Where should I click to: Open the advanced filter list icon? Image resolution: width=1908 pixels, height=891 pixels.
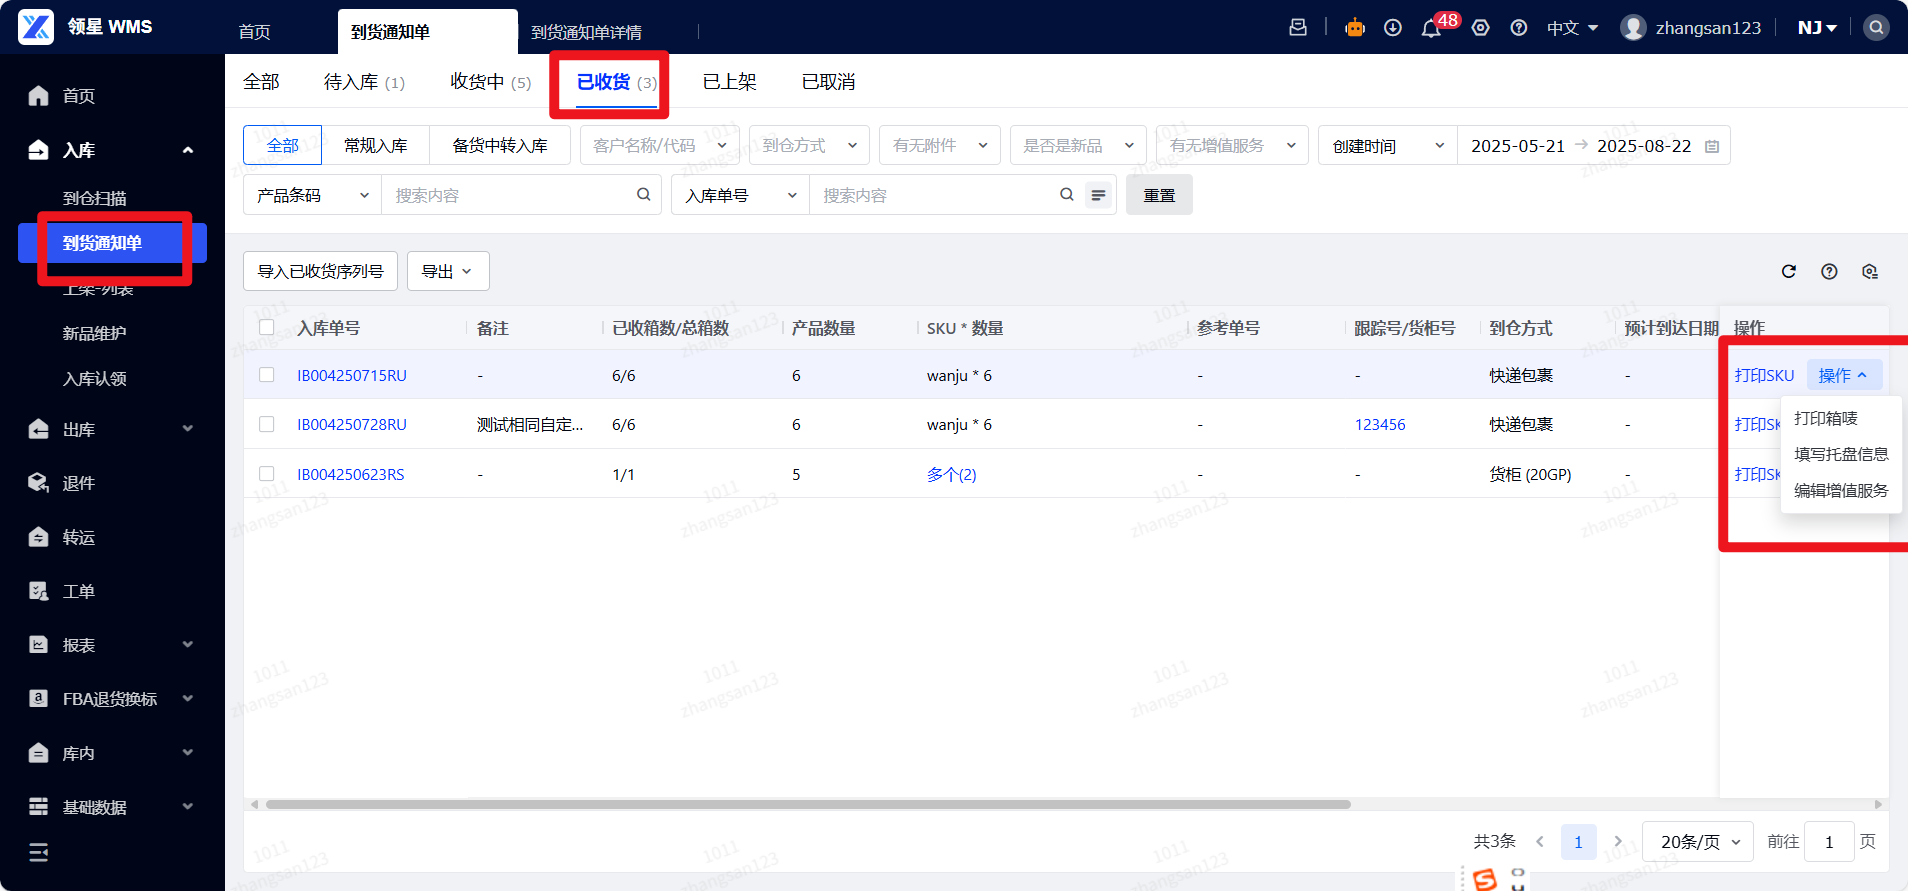1098,195
